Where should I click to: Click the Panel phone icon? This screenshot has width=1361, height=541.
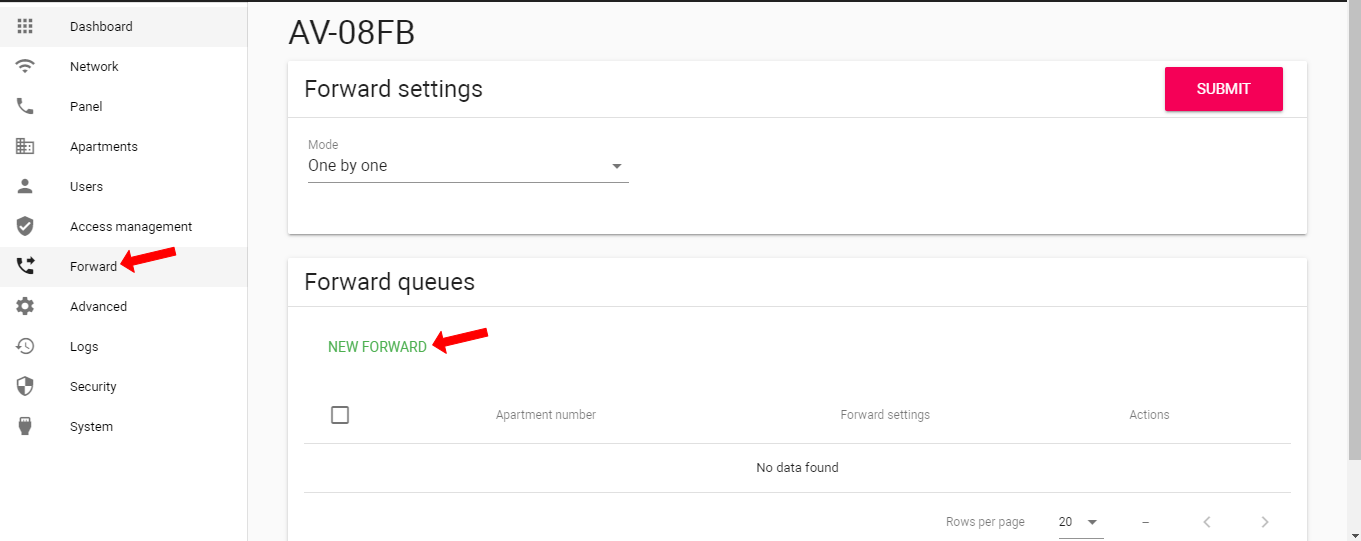point(26,106)
